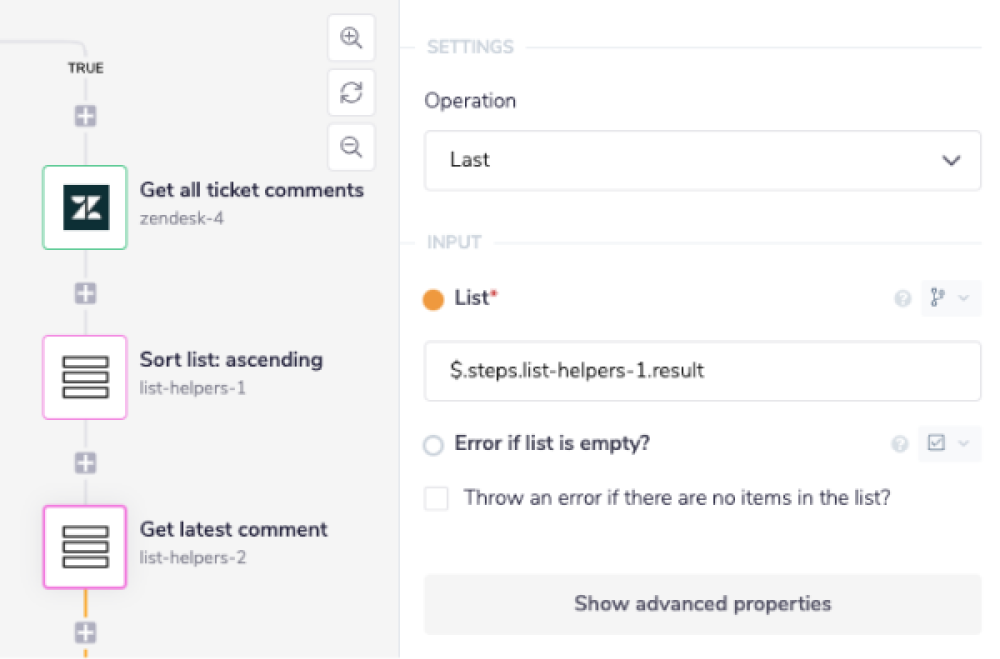Image resolution: width=1000 pixels, height=659 pixels.
Task: Click the orange required indicator next to List
Action: point(434,298)
